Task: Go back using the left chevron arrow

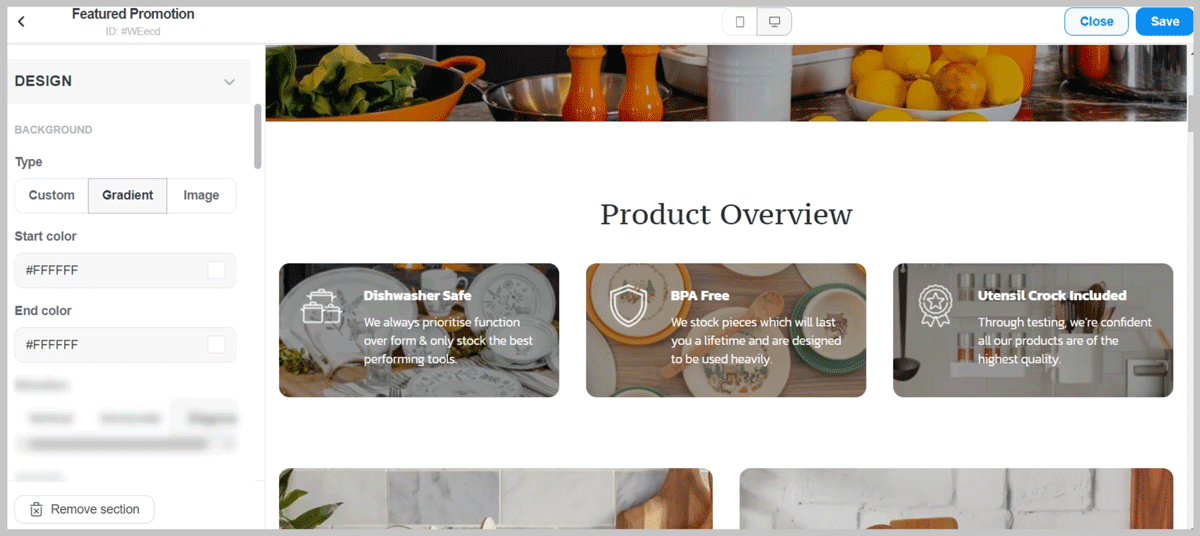Action: coord(21,21)
